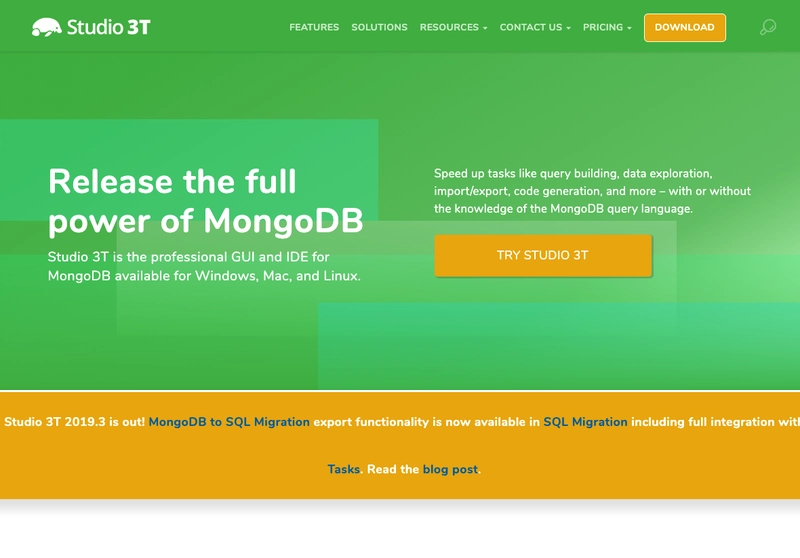Image resolution: width=800 pixels, height=558 pixels.
Task: Click the 'Studio 3T 2019.3 is out!' text
Action: pos(74,422)
